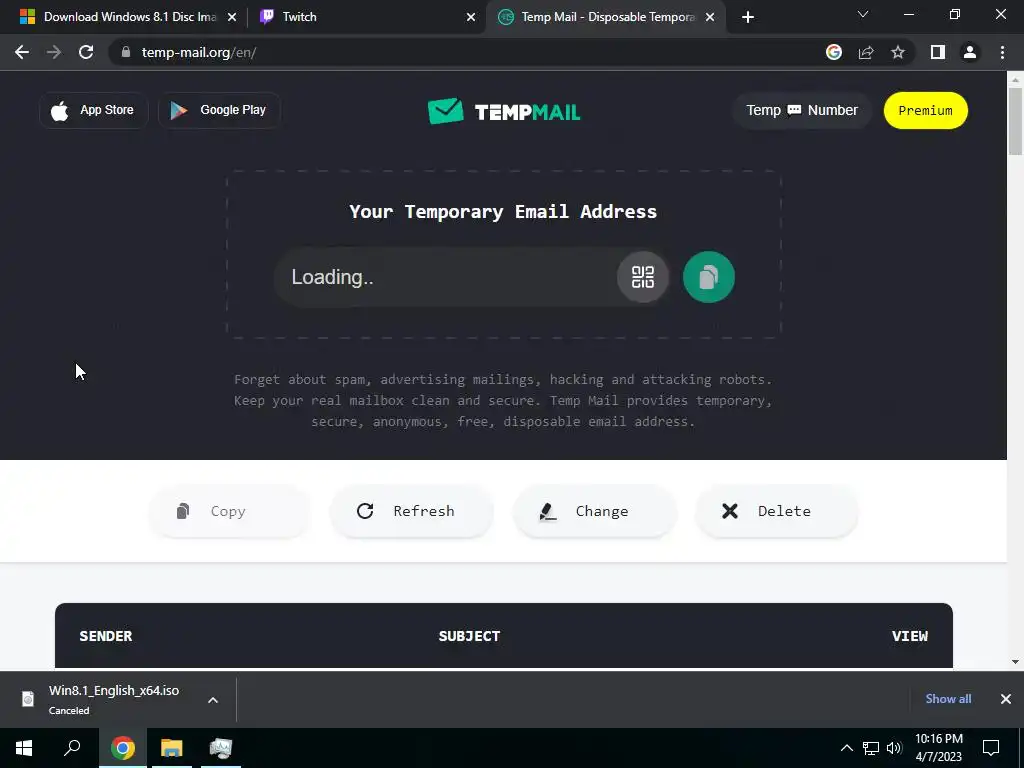
Task: Click the SENDER column header
Action: point(106,636)
